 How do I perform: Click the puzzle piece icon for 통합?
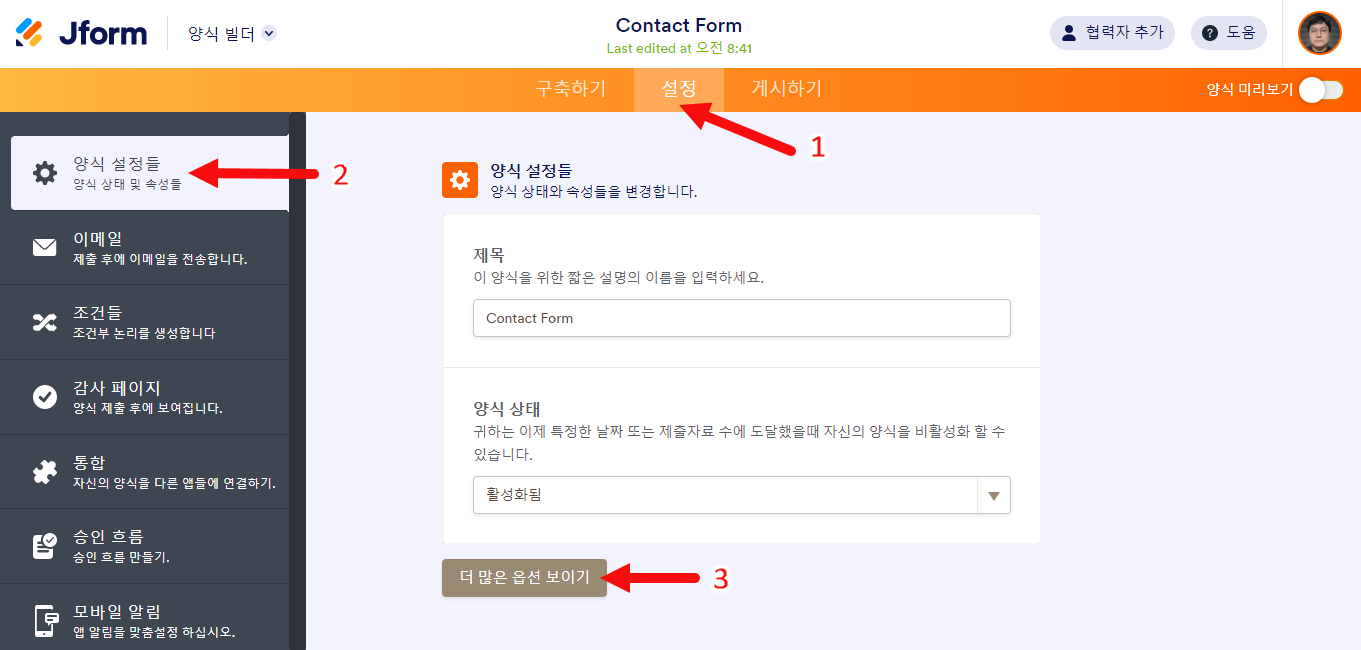point(45,472)
